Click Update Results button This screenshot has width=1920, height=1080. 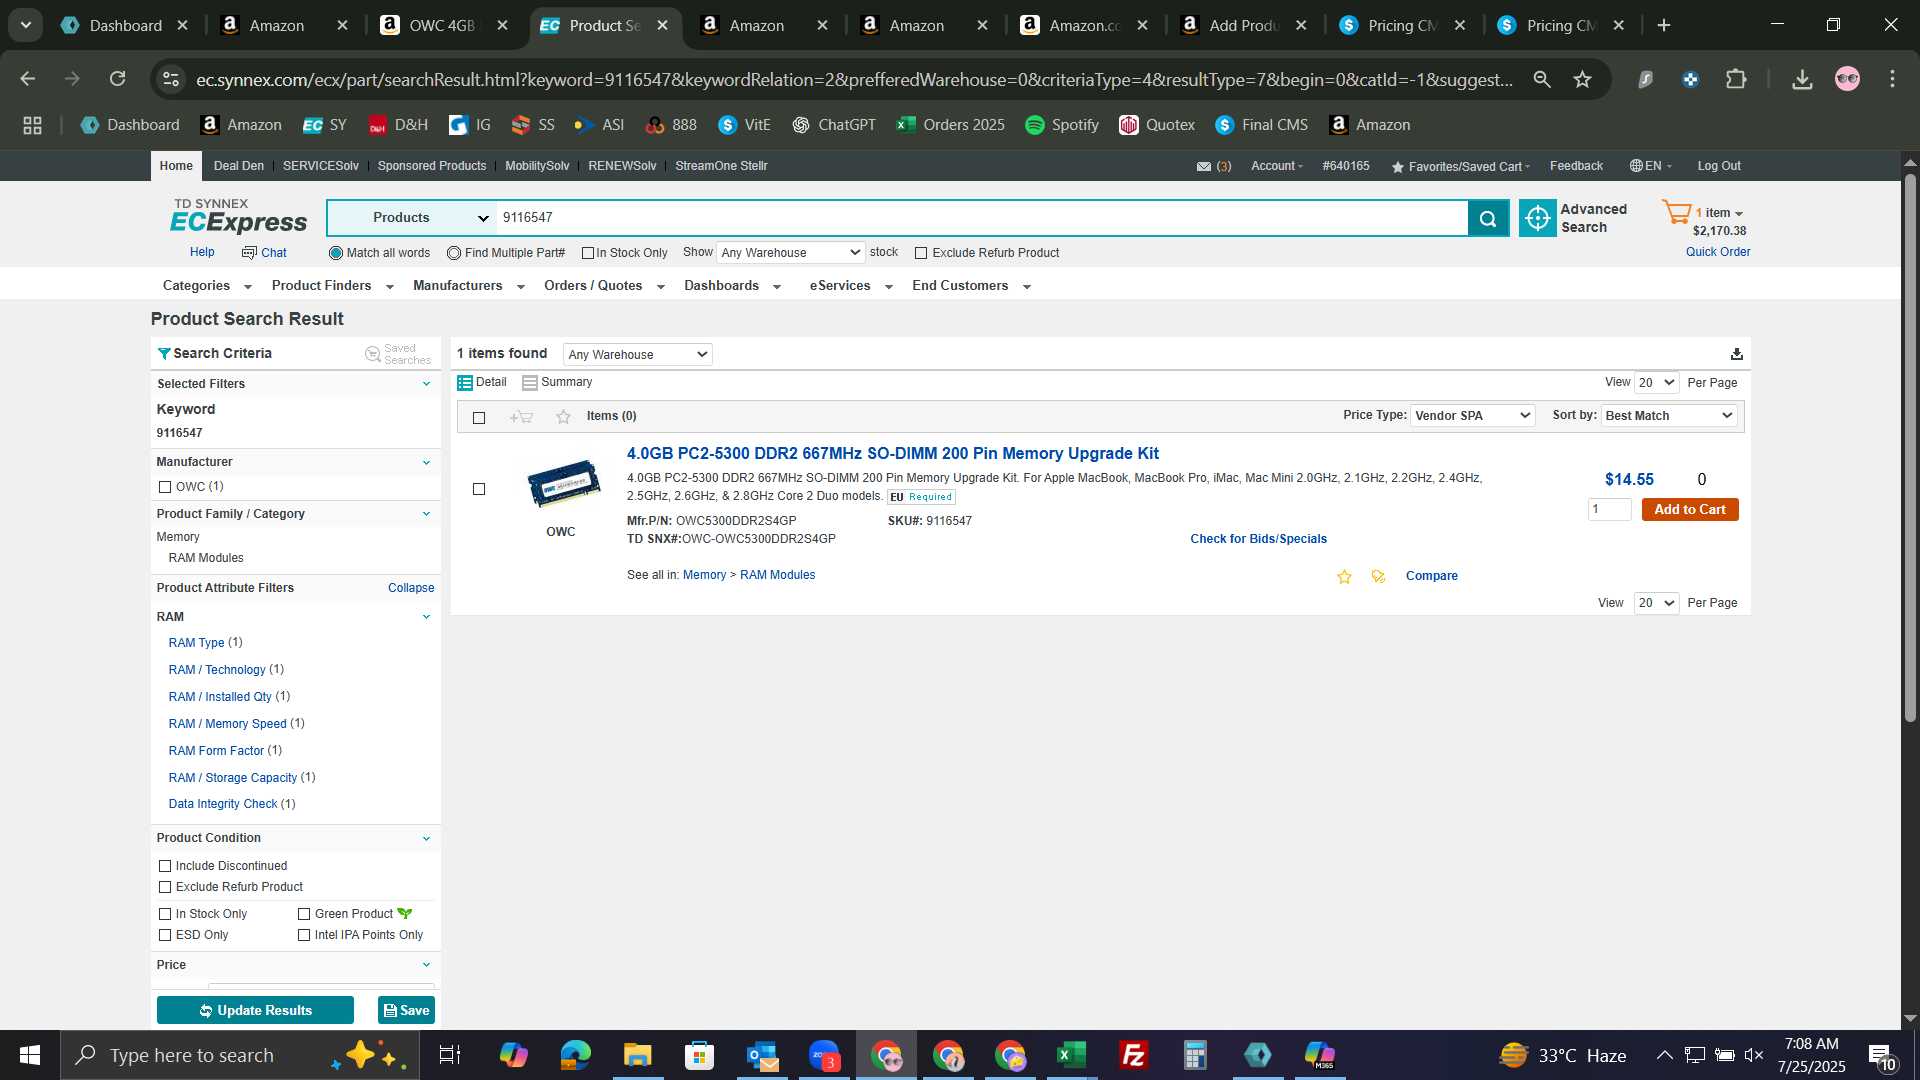255,1011
